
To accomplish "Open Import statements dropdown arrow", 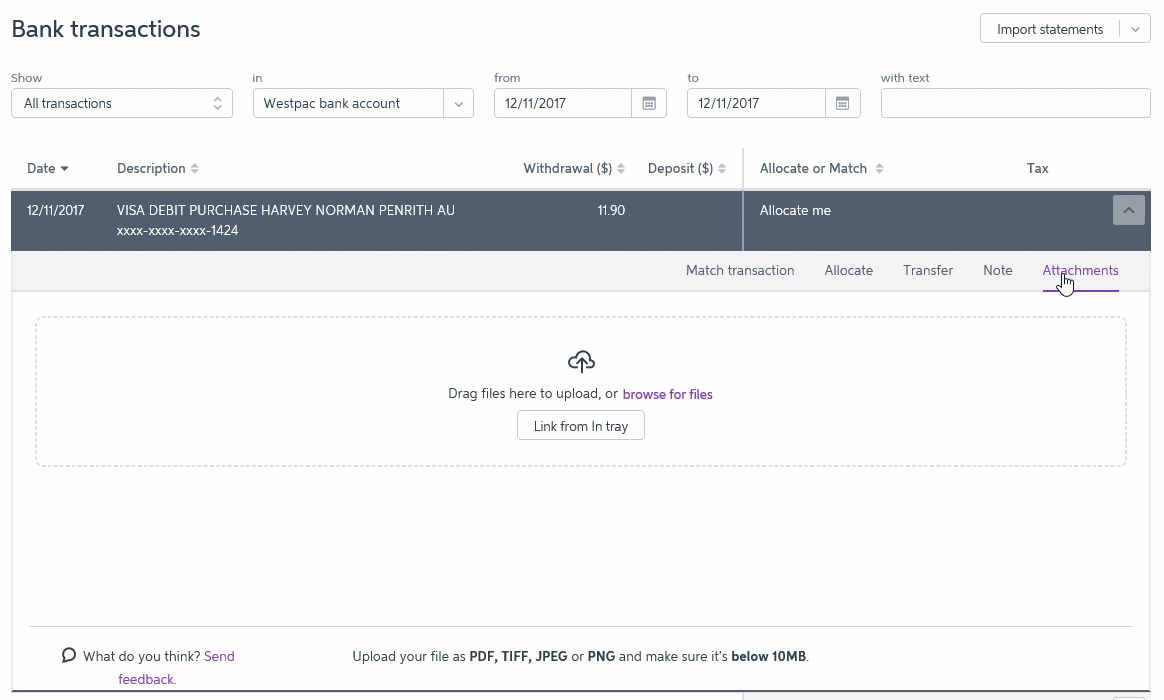I will 1134,29.
